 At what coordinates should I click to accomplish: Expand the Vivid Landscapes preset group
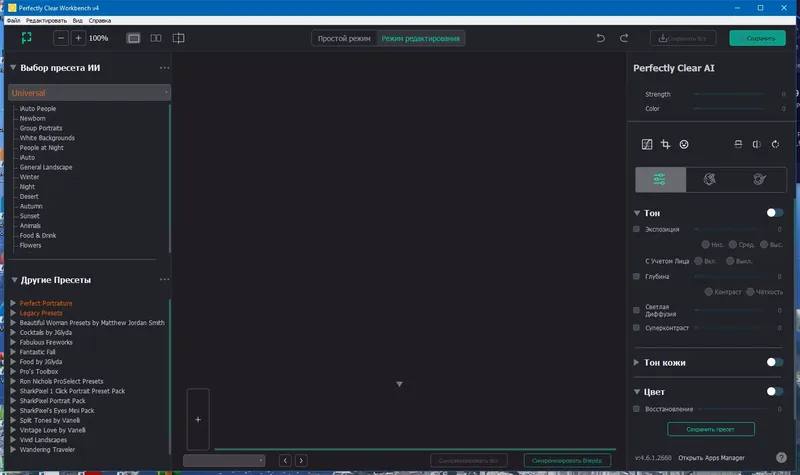point(13,440)
